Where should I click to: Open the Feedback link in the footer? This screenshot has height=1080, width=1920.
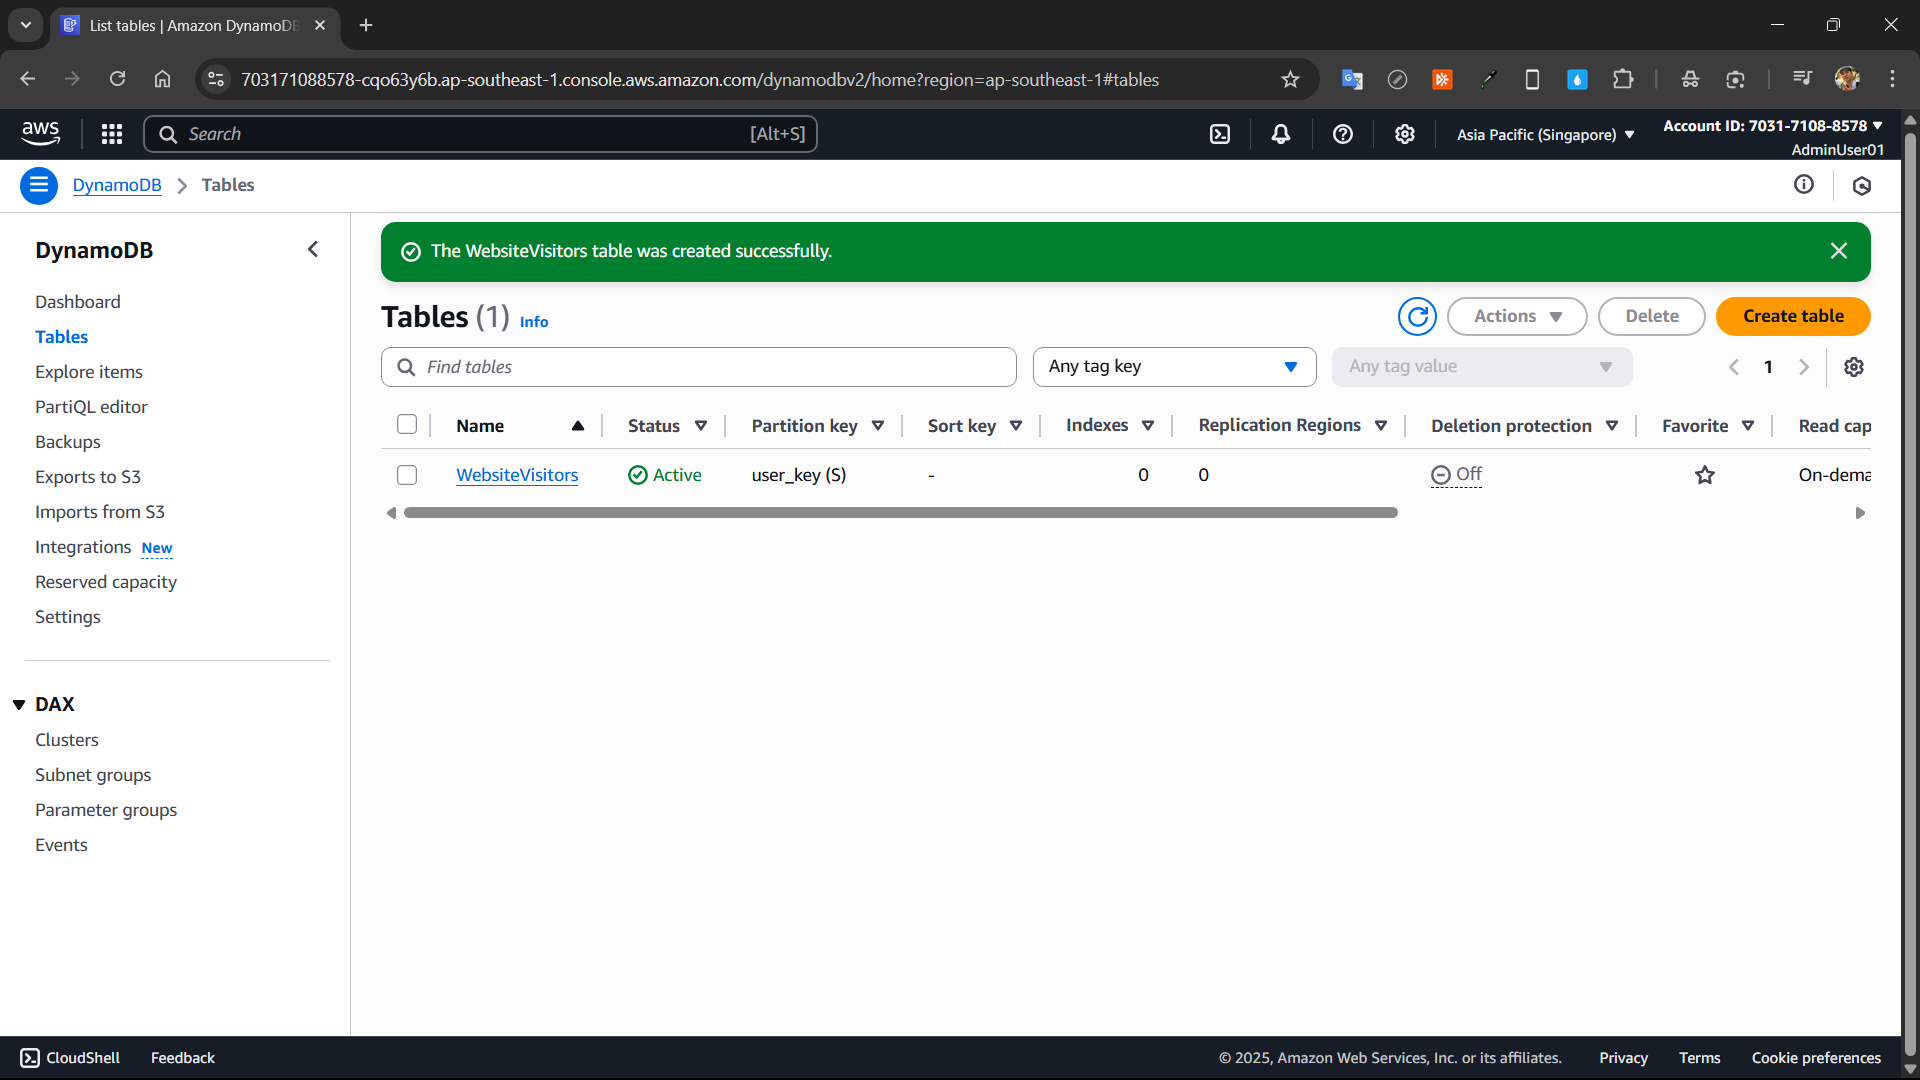click(x=183, y=1058)
